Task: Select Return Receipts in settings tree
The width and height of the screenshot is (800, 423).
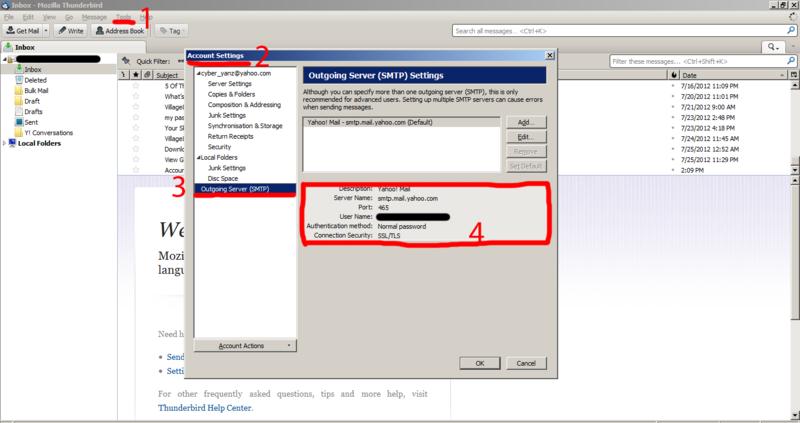Action: (230, 136)
